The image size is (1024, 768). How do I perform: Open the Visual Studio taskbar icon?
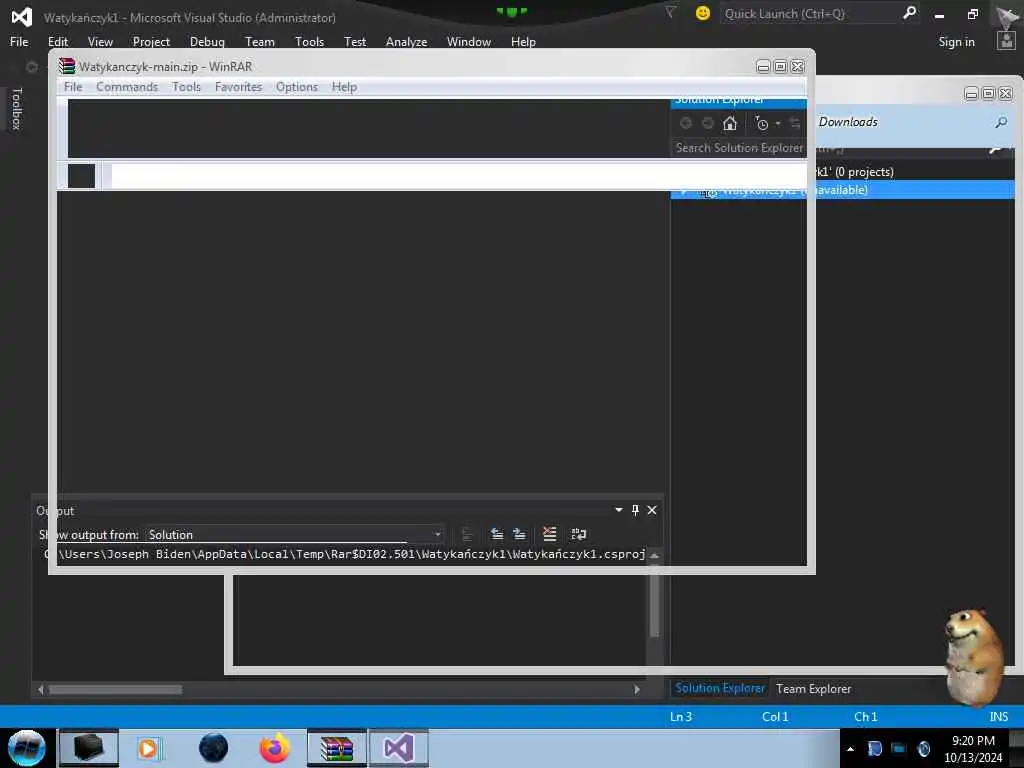click(398, 748)
